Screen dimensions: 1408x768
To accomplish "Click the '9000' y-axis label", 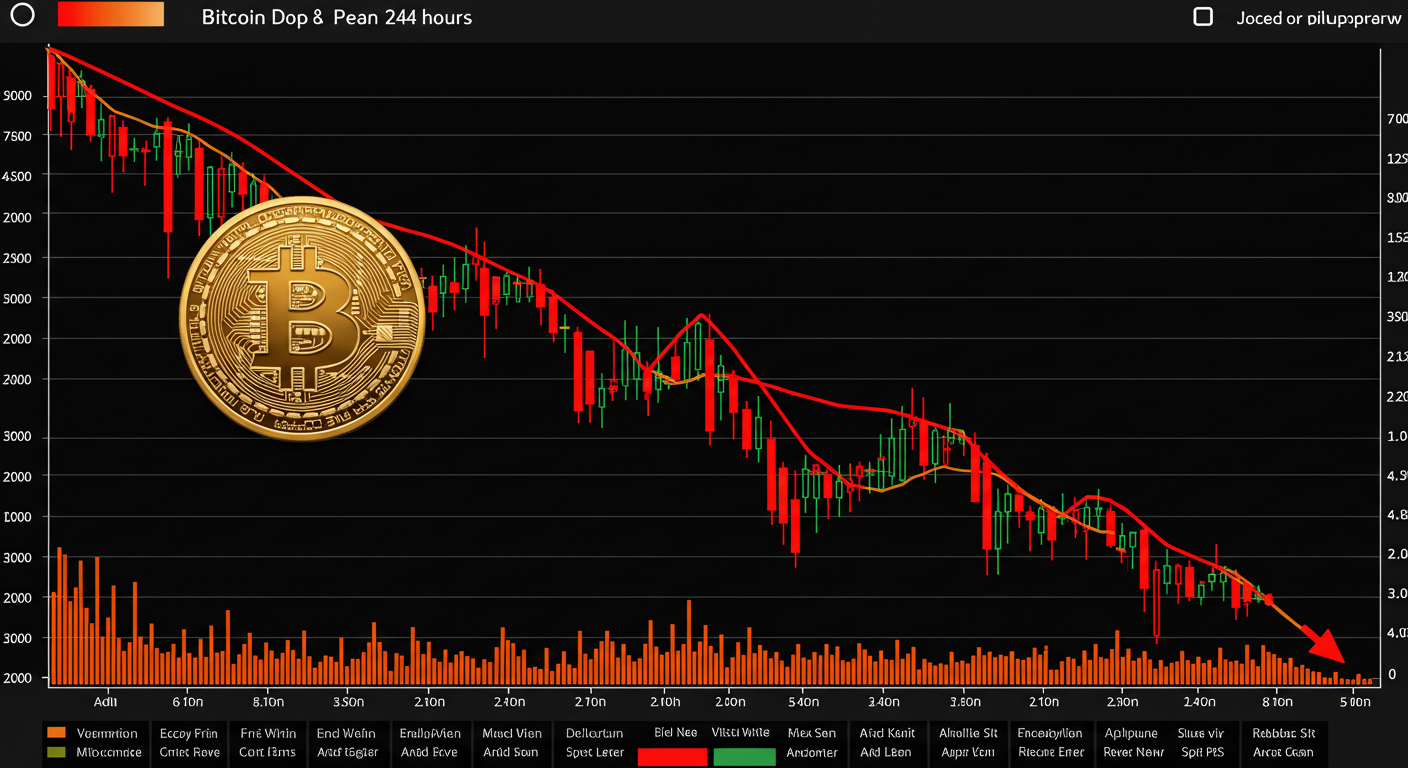I will coord(17,96).
